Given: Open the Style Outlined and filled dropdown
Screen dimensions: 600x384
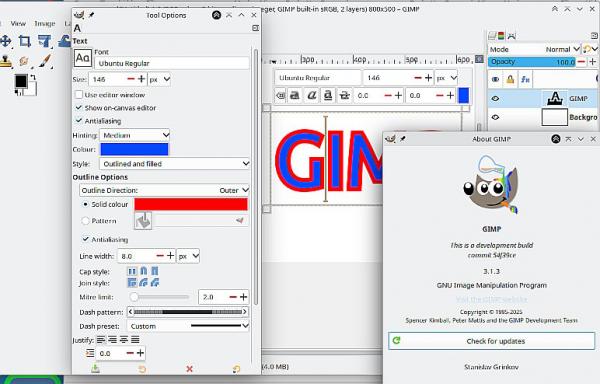Looking at the screenshot, I should tap(174, 164).
